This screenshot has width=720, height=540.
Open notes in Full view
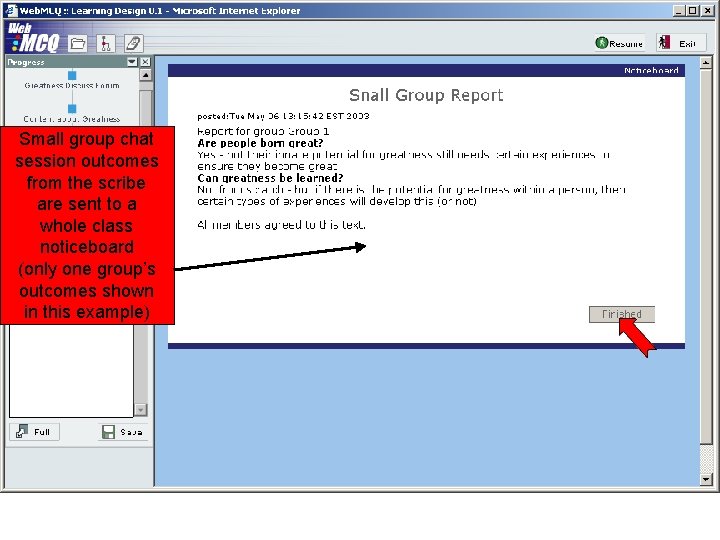click(34, 432)
